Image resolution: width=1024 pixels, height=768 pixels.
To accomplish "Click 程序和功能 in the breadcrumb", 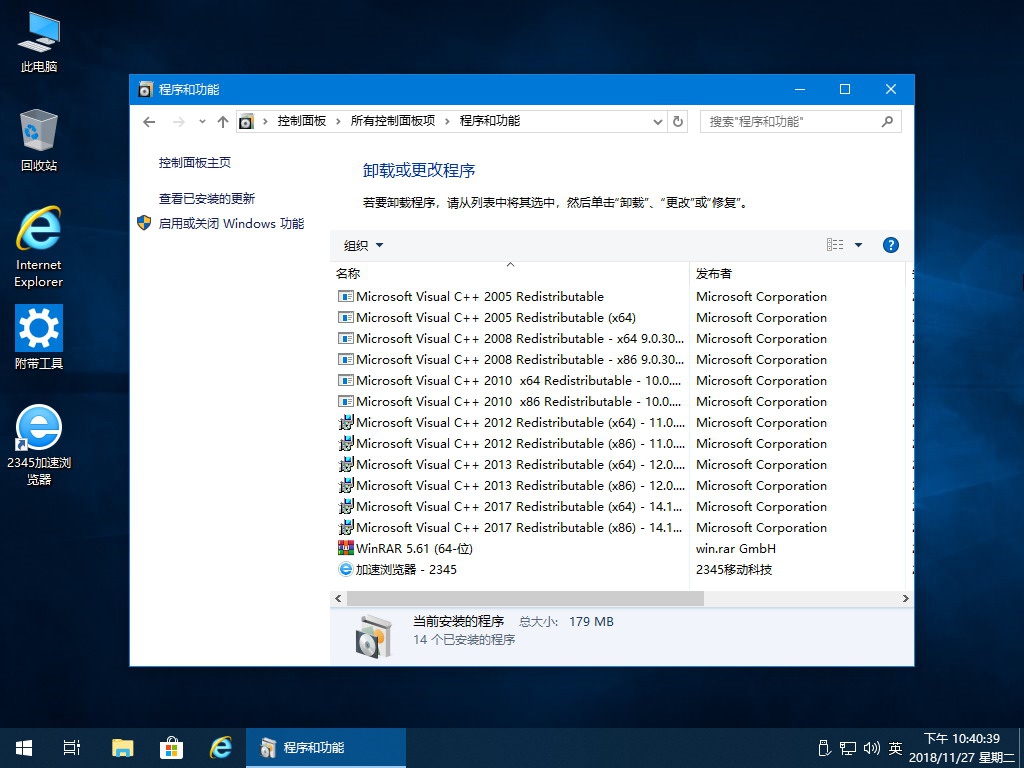I will point(490,121).
